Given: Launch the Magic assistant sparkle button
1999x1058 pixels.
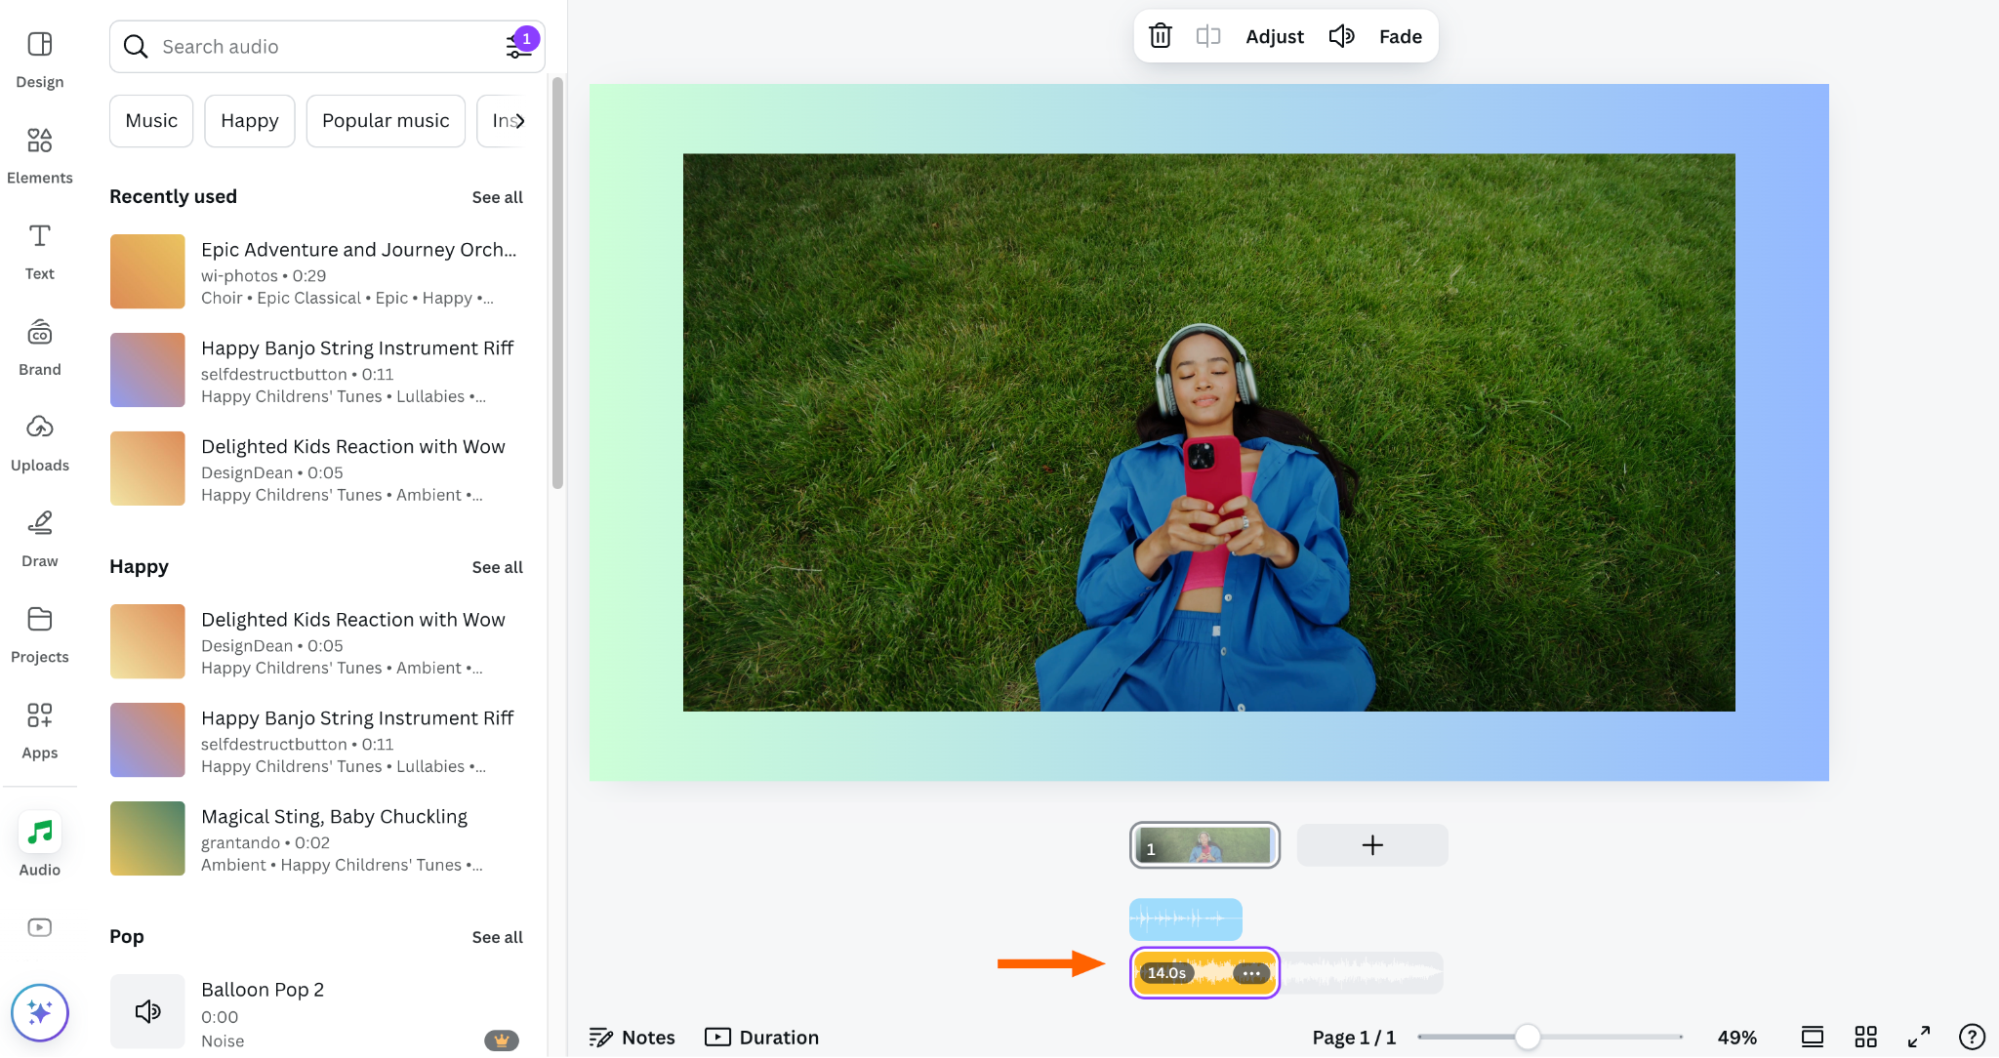Looking at the screenshot, I should click(x=39, y=1012).
